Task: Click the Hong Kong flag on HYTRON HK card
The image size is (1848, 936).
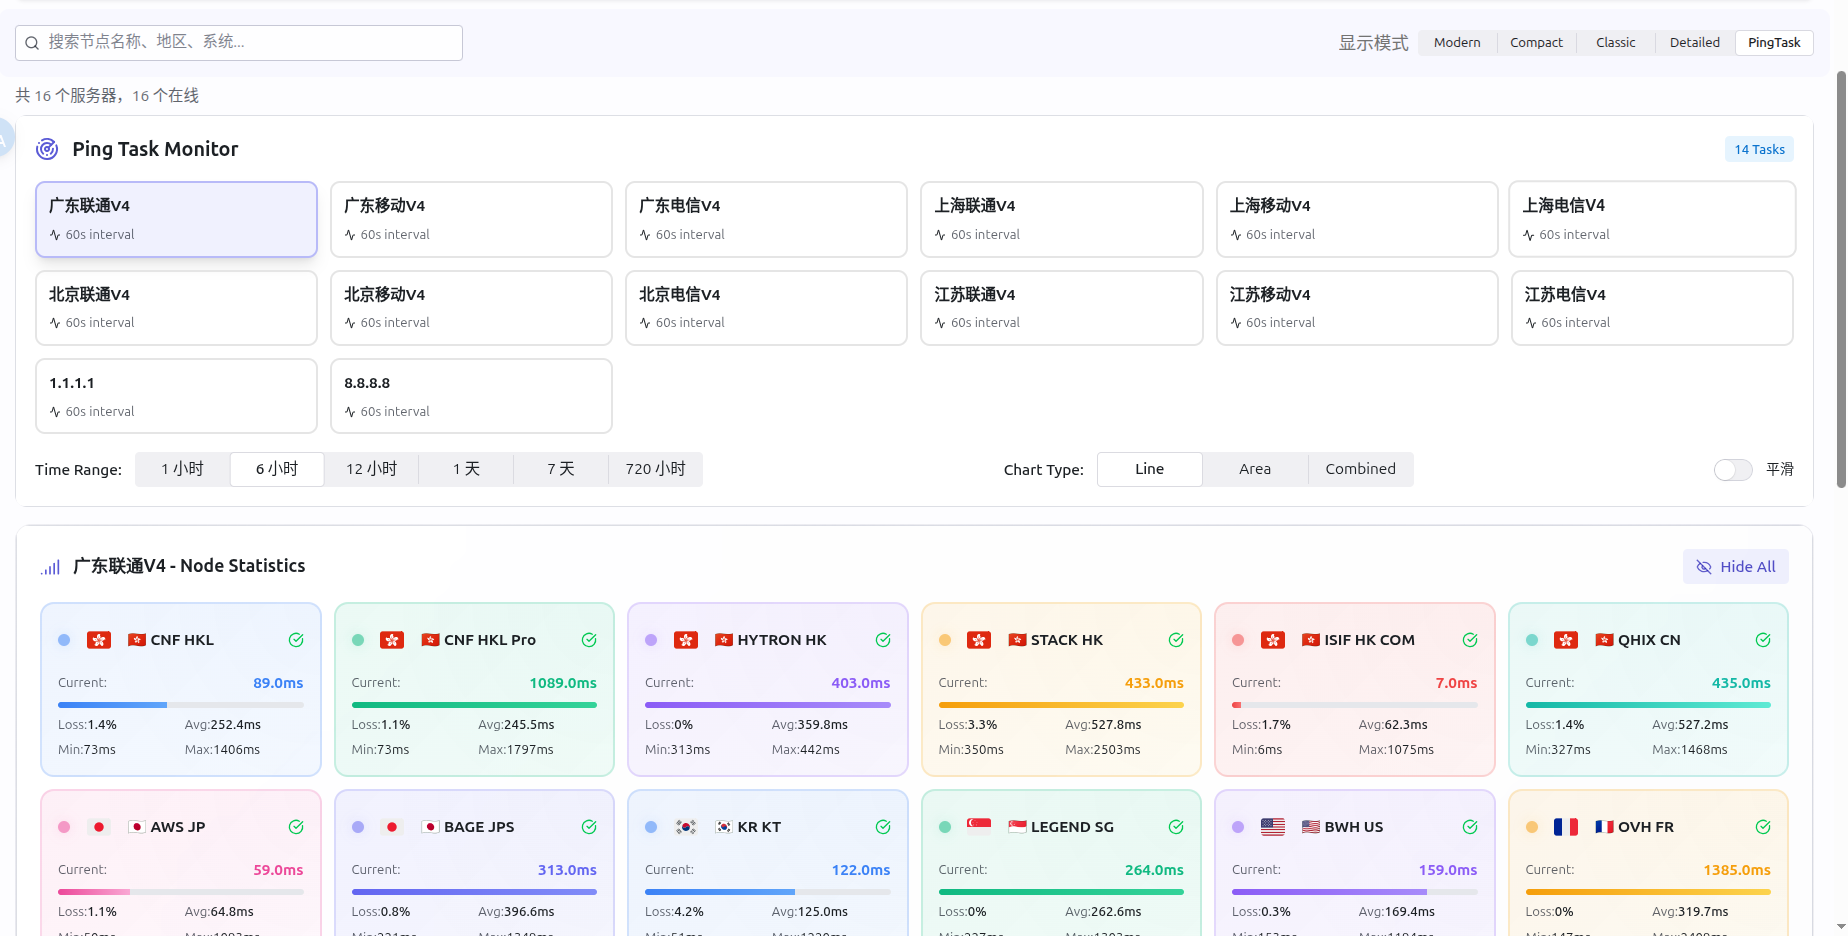Action: click(686, 640)
